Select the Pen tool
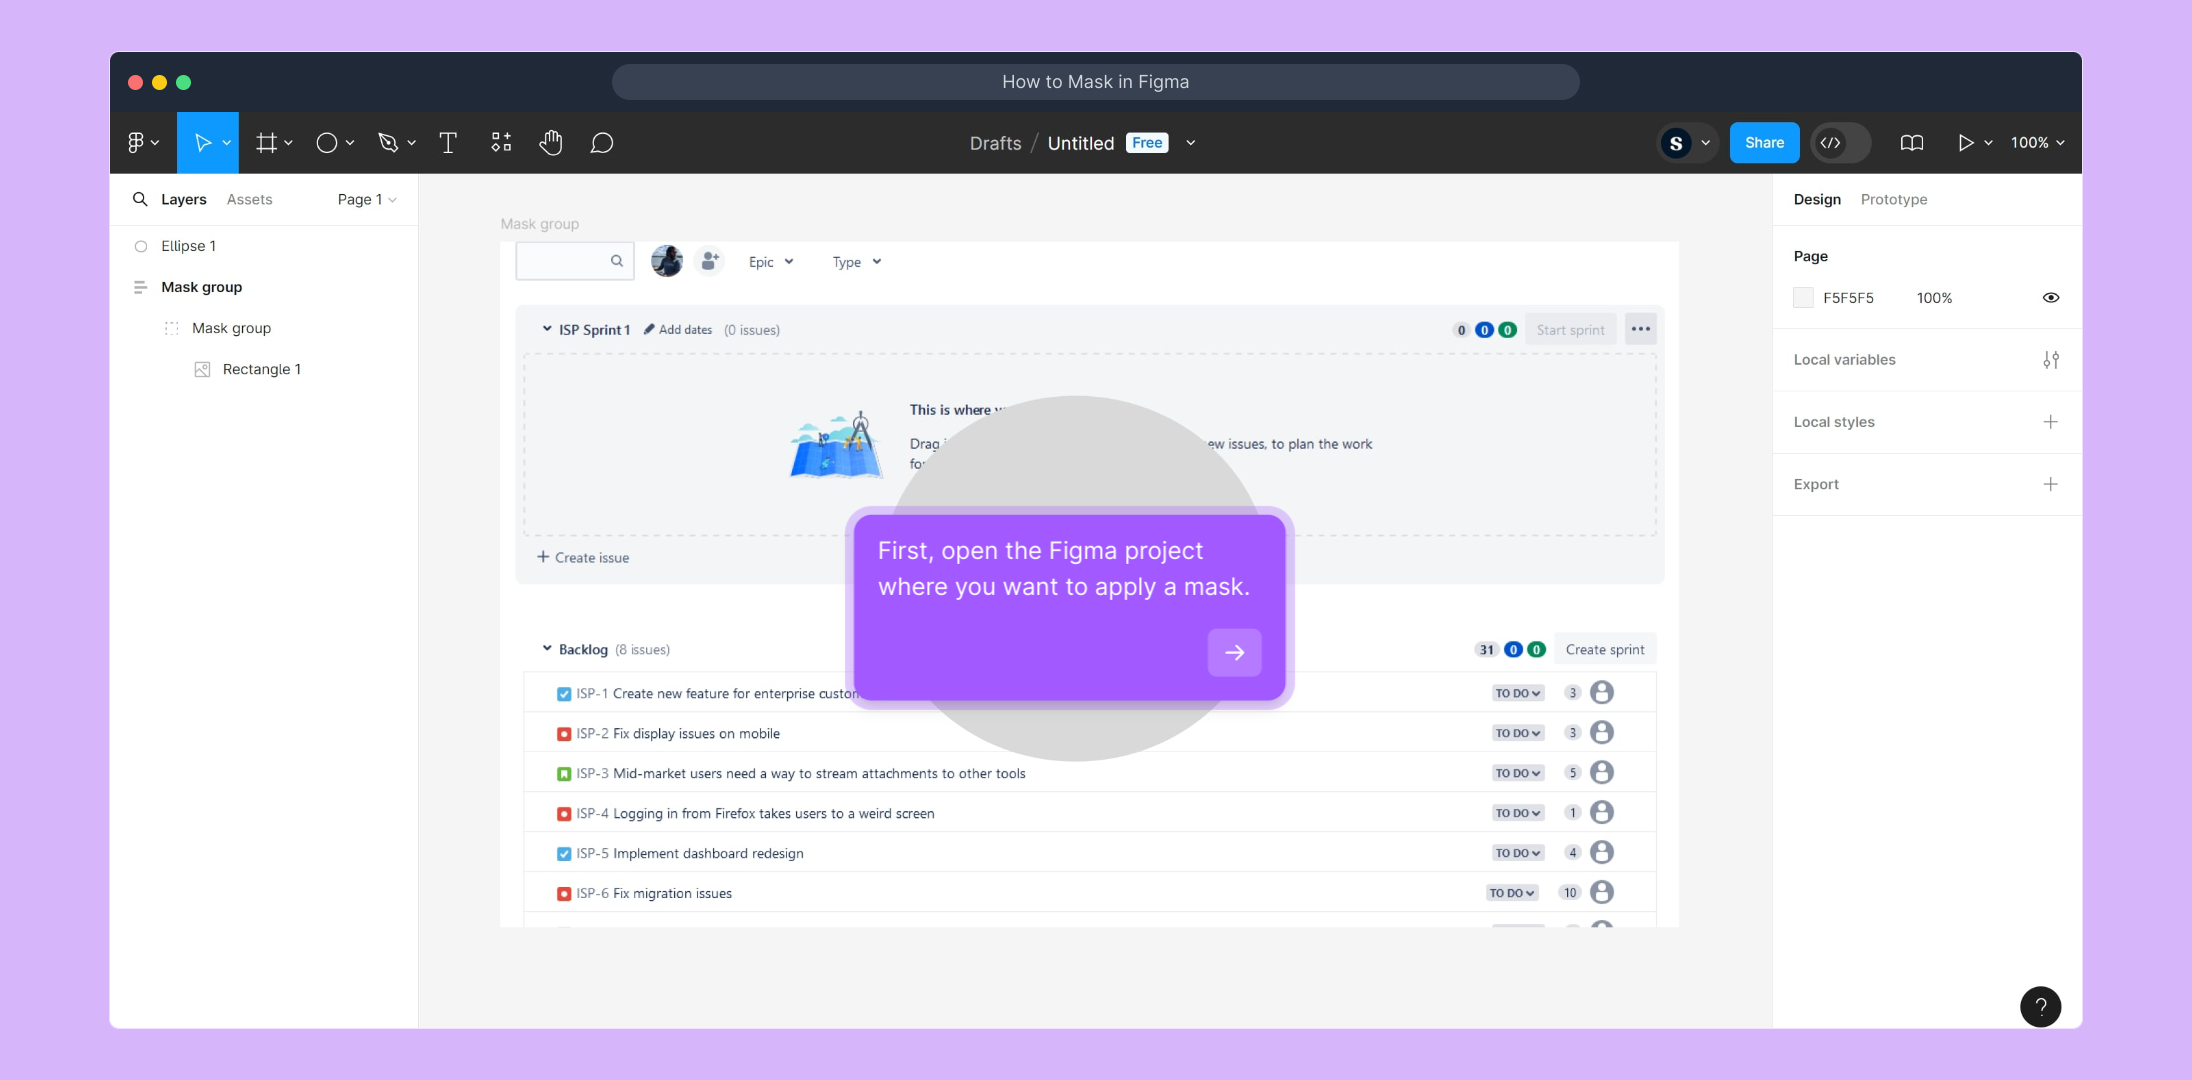Image resolution: width=2192 pixels, height=1080 pixels. coord(388,143)
